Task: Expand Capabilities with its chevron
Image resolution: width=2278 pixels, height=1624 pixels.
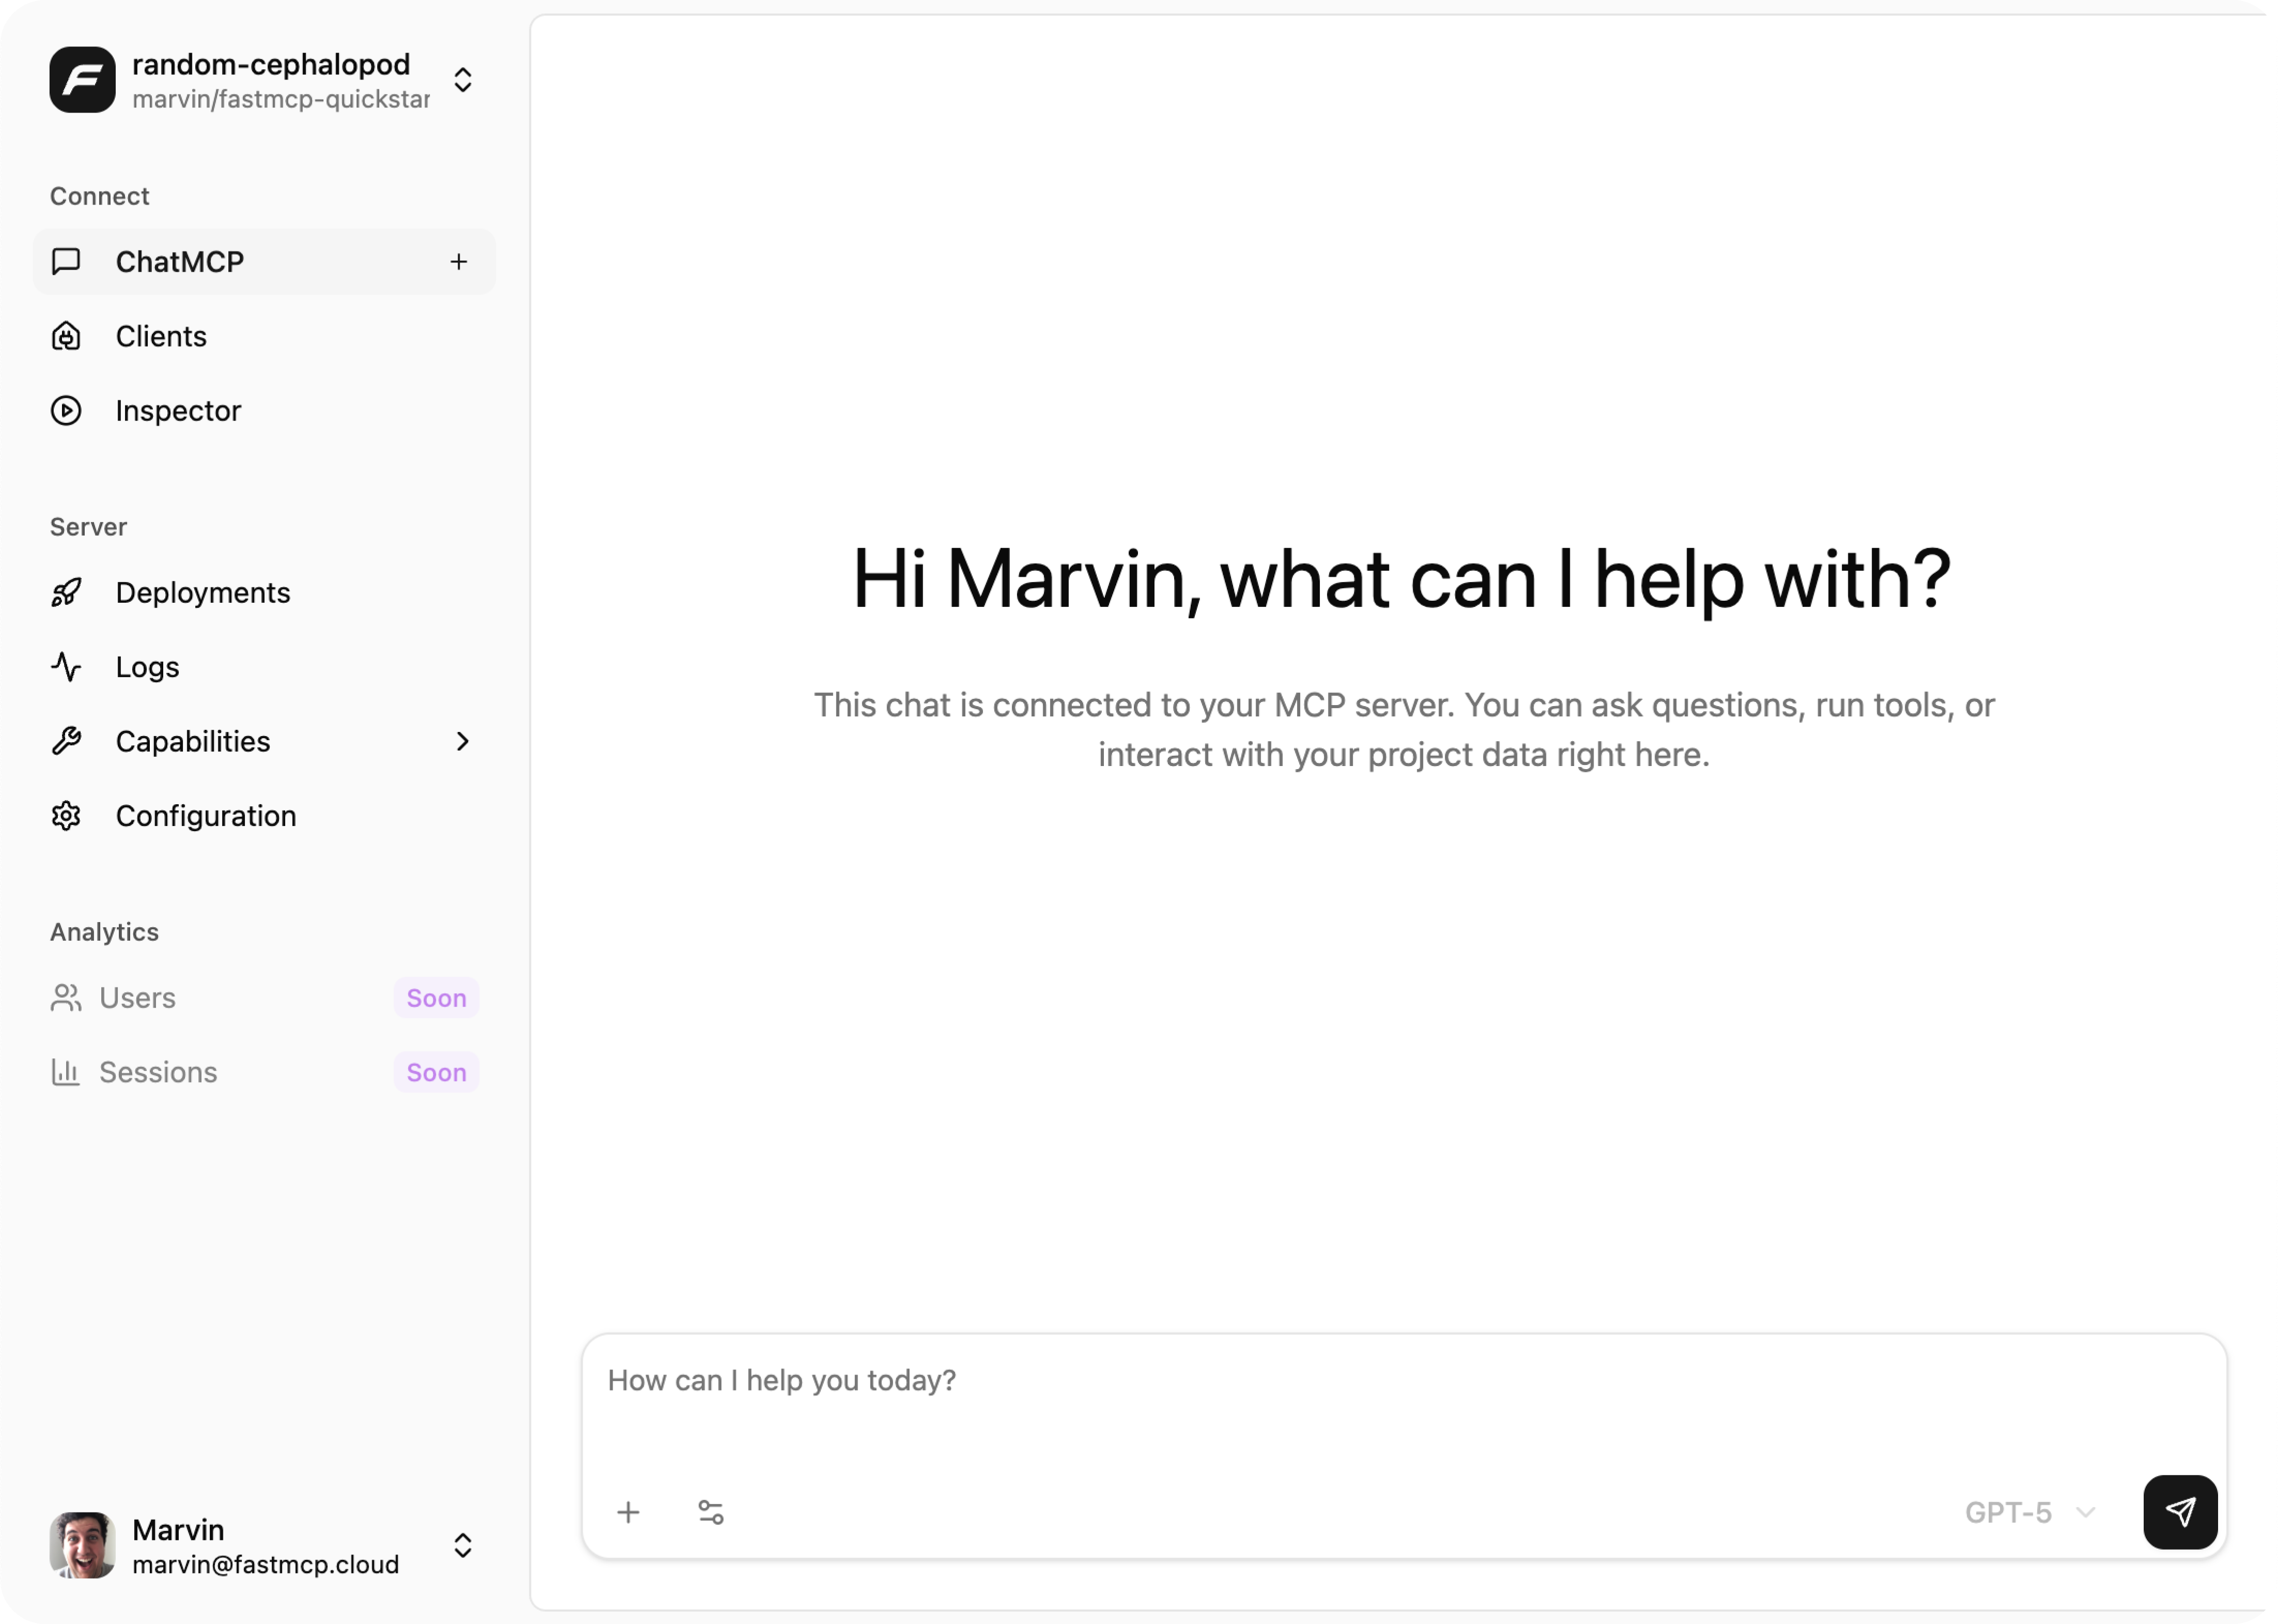Action: [462, 741]
